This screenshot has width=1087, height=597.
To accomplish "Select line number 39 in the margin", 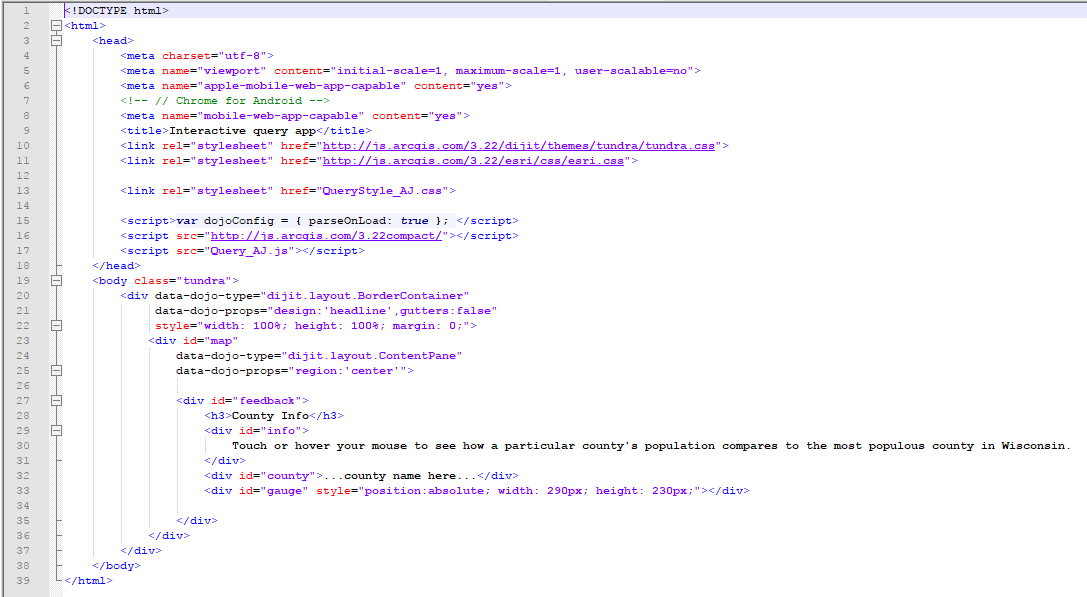I will pos(23,581).
